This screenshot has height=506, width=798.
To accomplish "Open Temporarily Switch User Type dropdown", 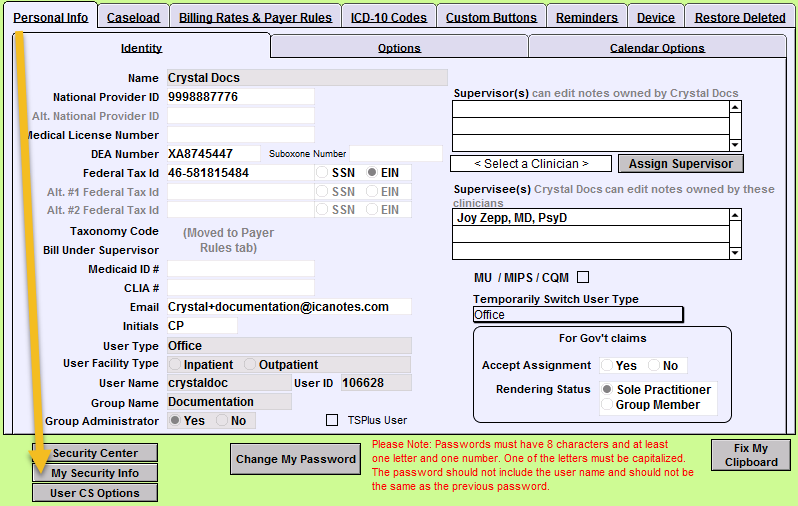I will (577, 315).
